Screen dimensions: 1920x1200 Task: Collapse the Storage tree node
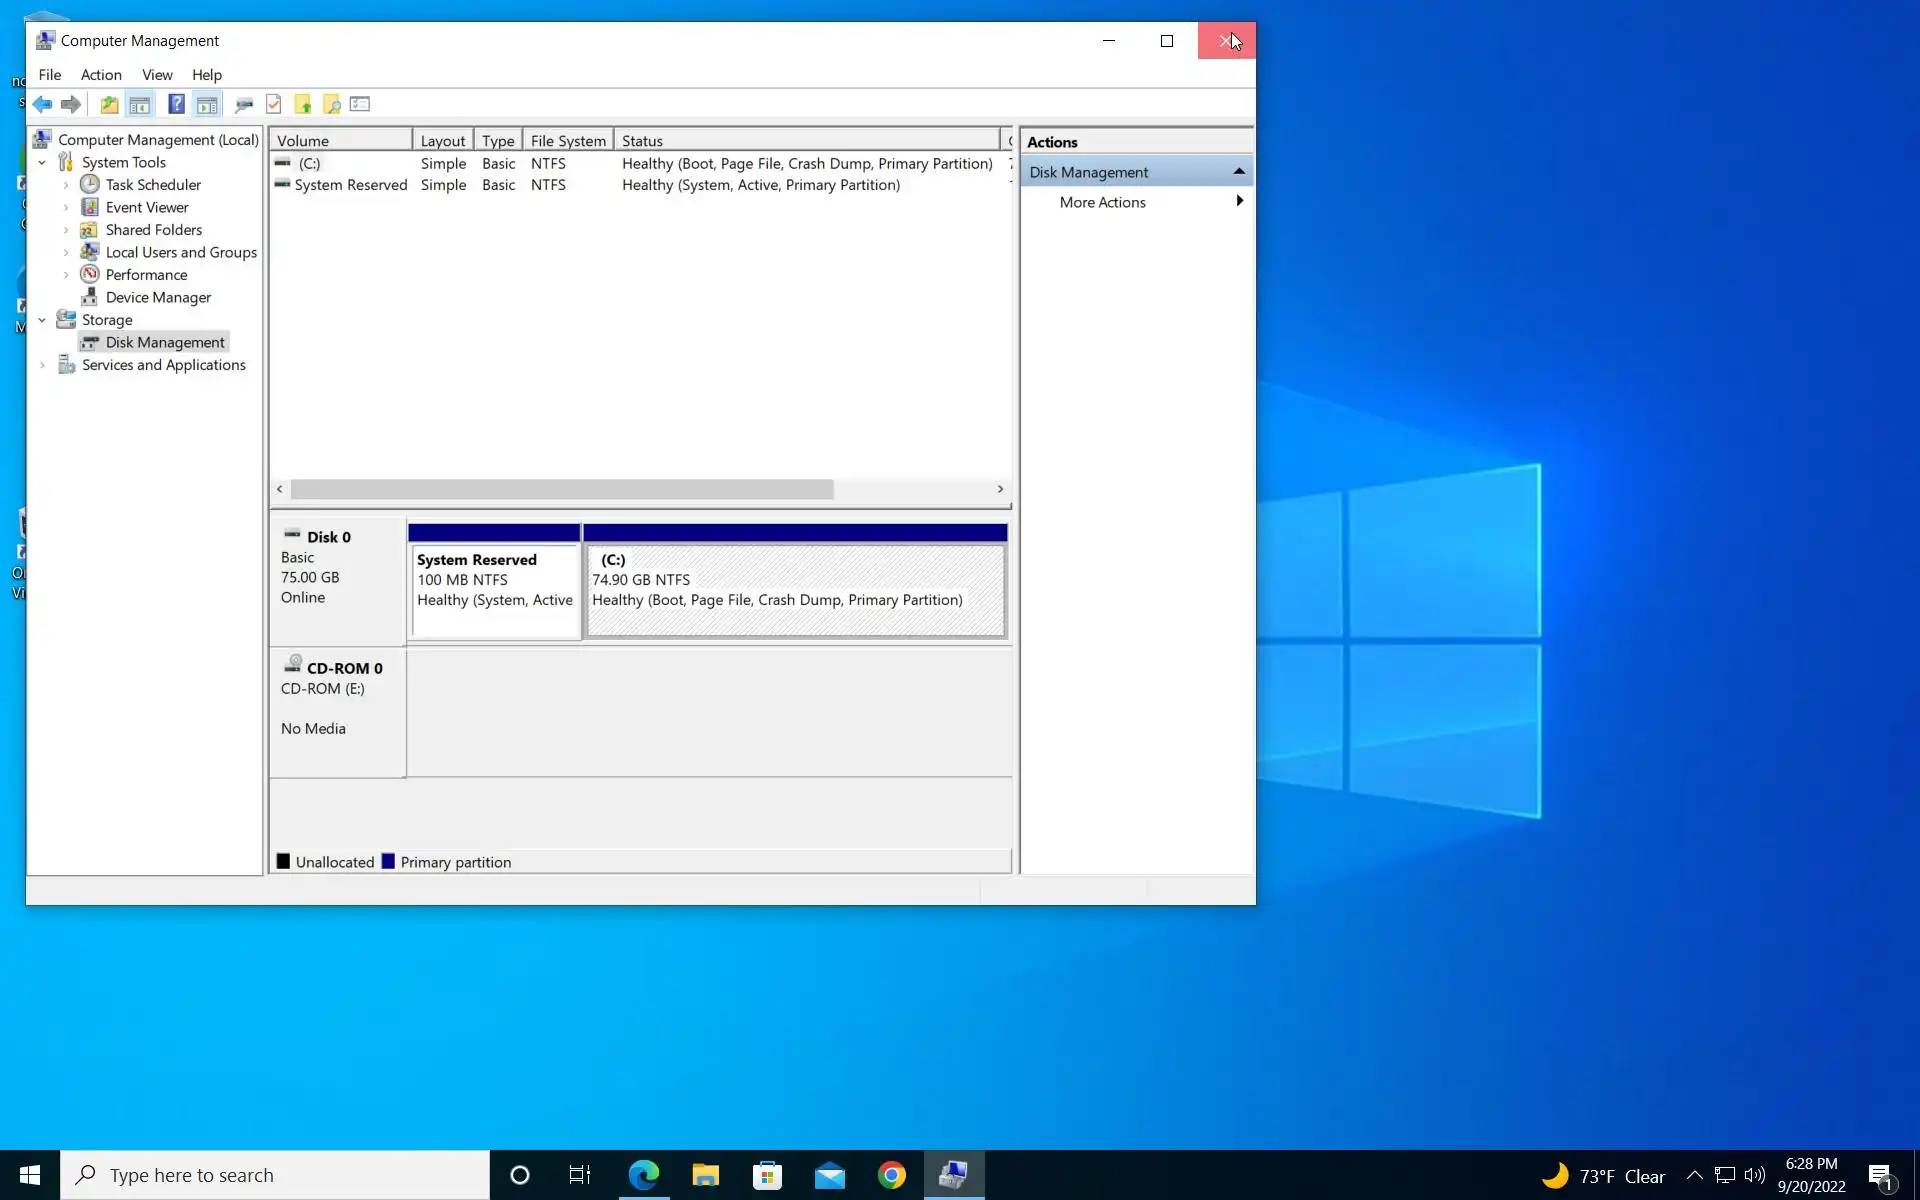42,320
